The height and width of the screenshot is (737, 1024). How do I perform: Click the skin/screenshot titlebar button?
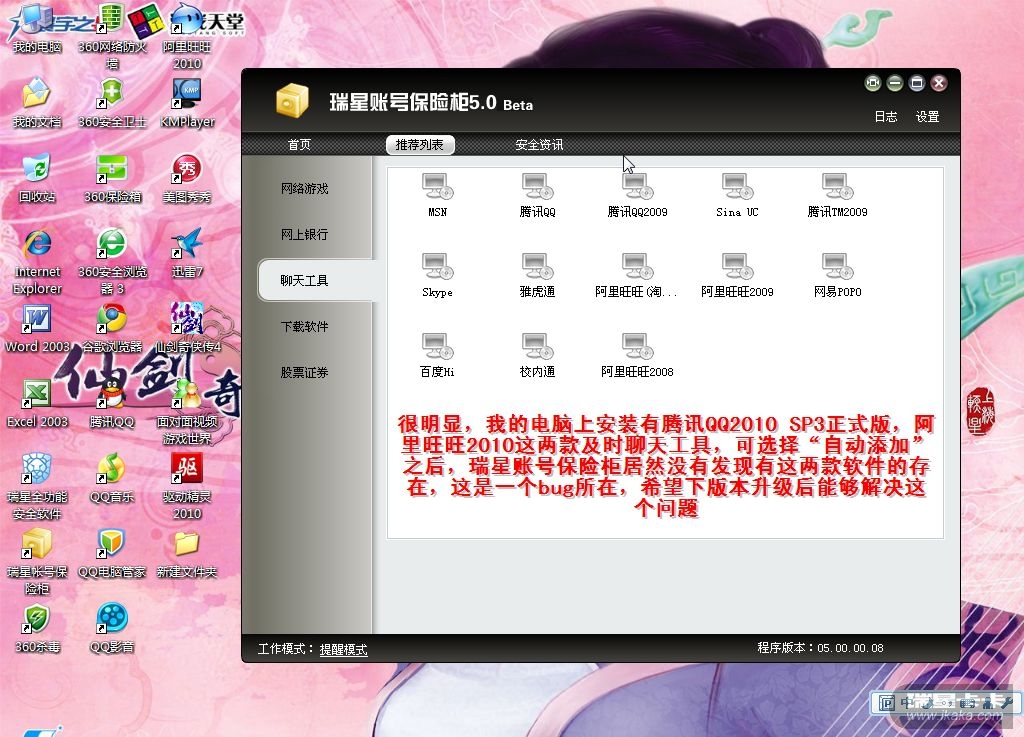872,83
